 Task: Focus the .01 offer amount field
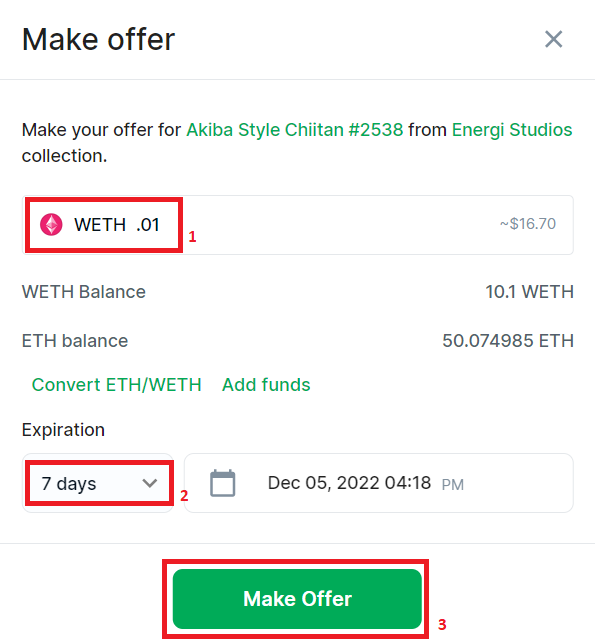148,225
